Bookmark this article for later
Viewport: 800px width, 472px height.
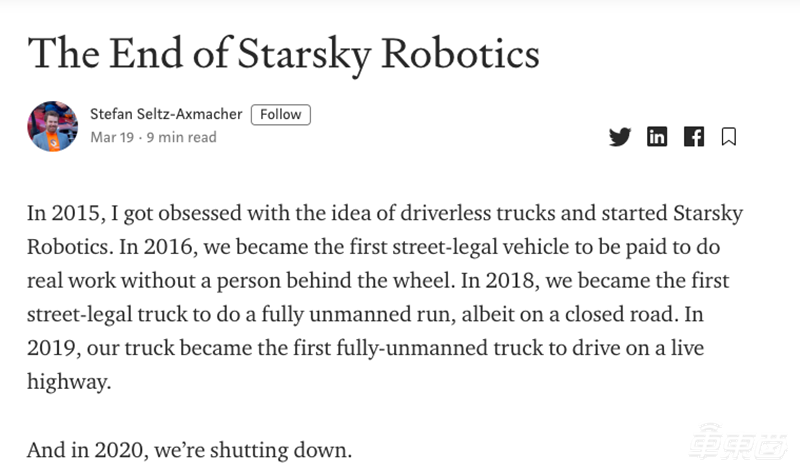729,137
